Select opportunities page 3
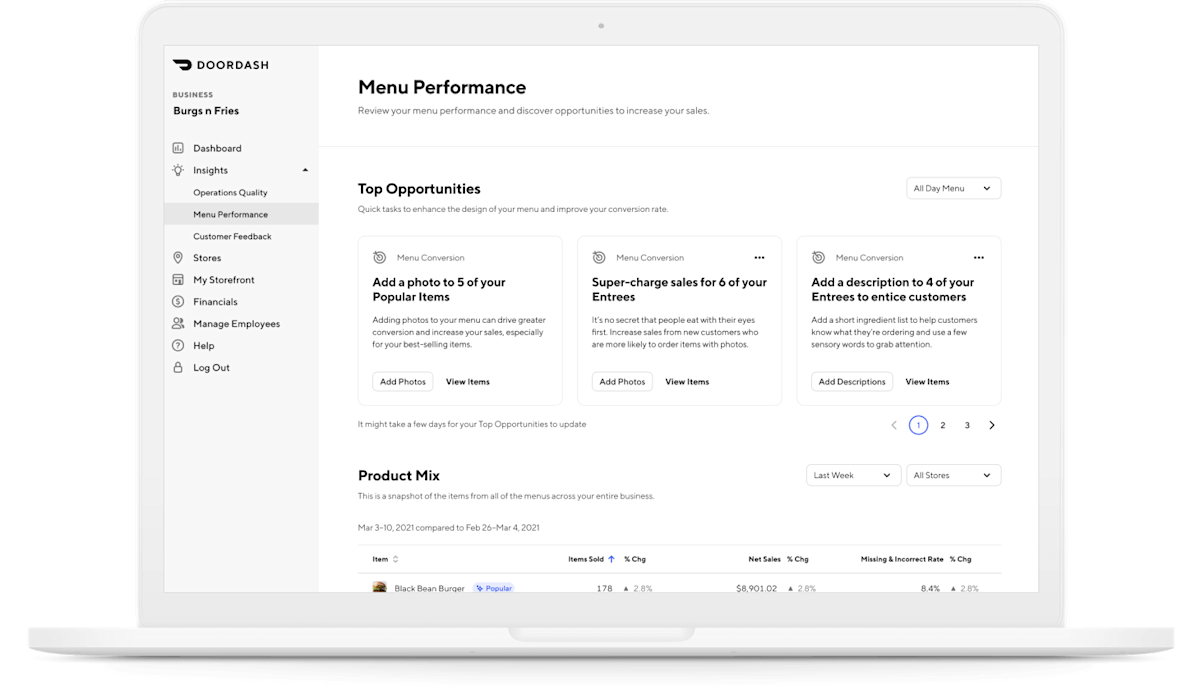Viewport: 1200px width, 690px height. point(967,425)
